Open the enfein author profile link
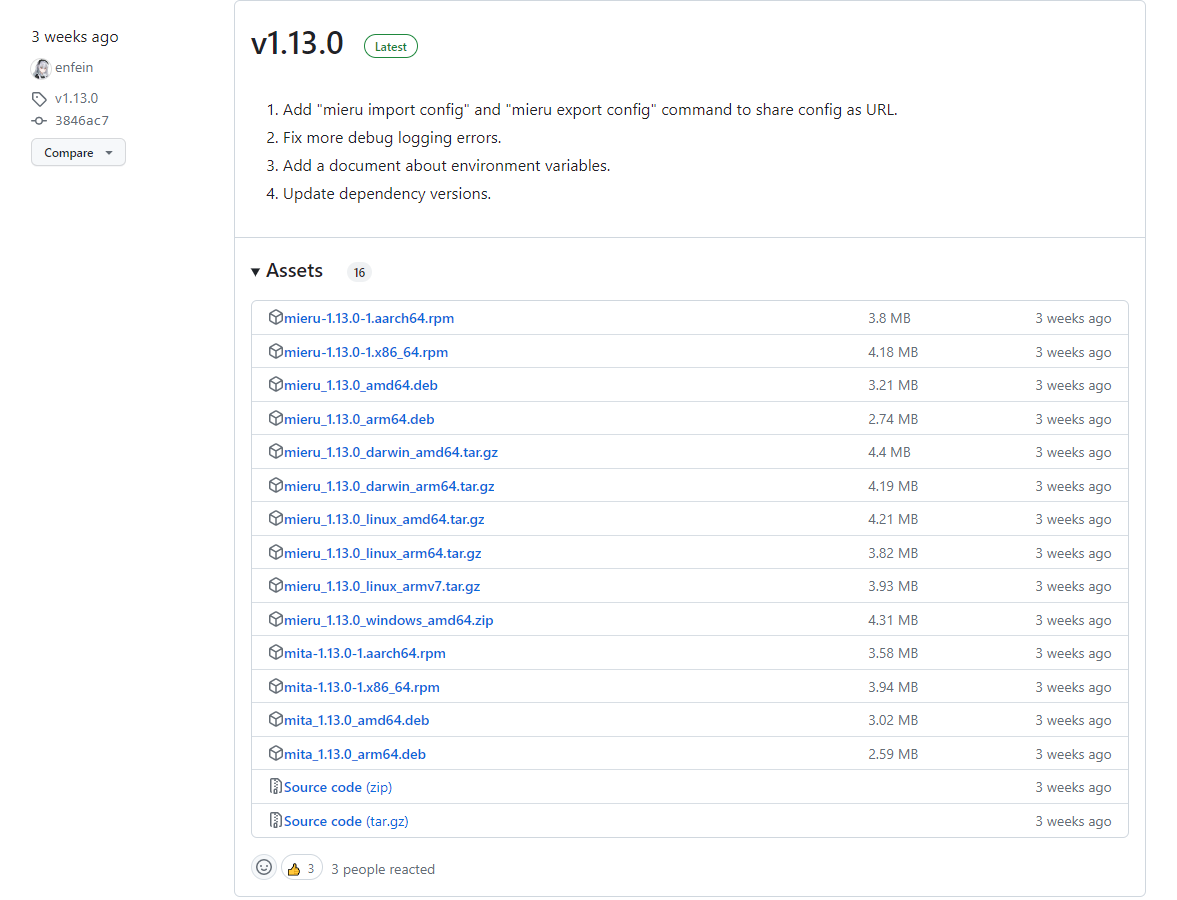This screenshot has width=1177, height=900. [x=74, y=68]
